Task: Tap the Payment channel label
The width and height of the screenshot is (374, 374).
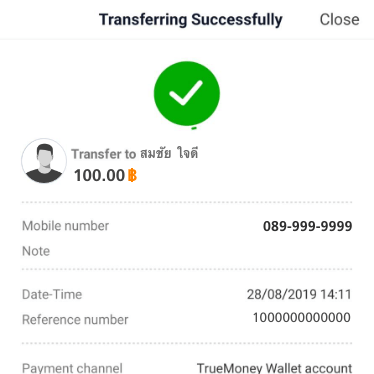Action: tap(72, 368)
